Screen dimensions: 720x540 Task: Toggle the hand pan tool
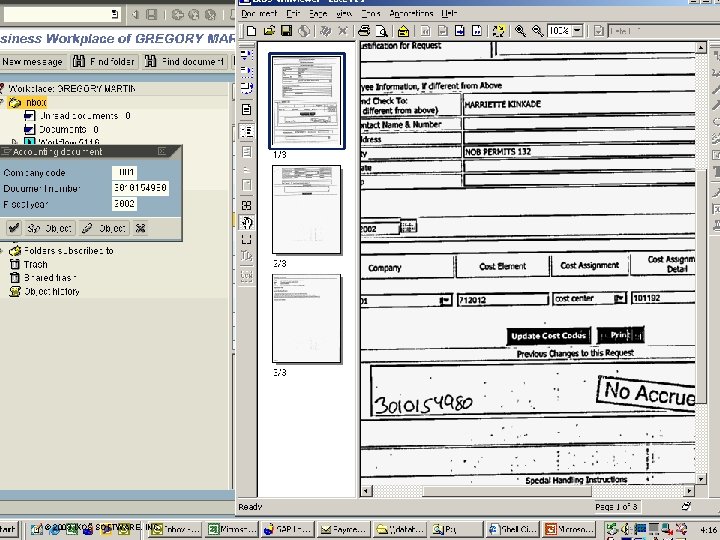click(x=247, y=223)
